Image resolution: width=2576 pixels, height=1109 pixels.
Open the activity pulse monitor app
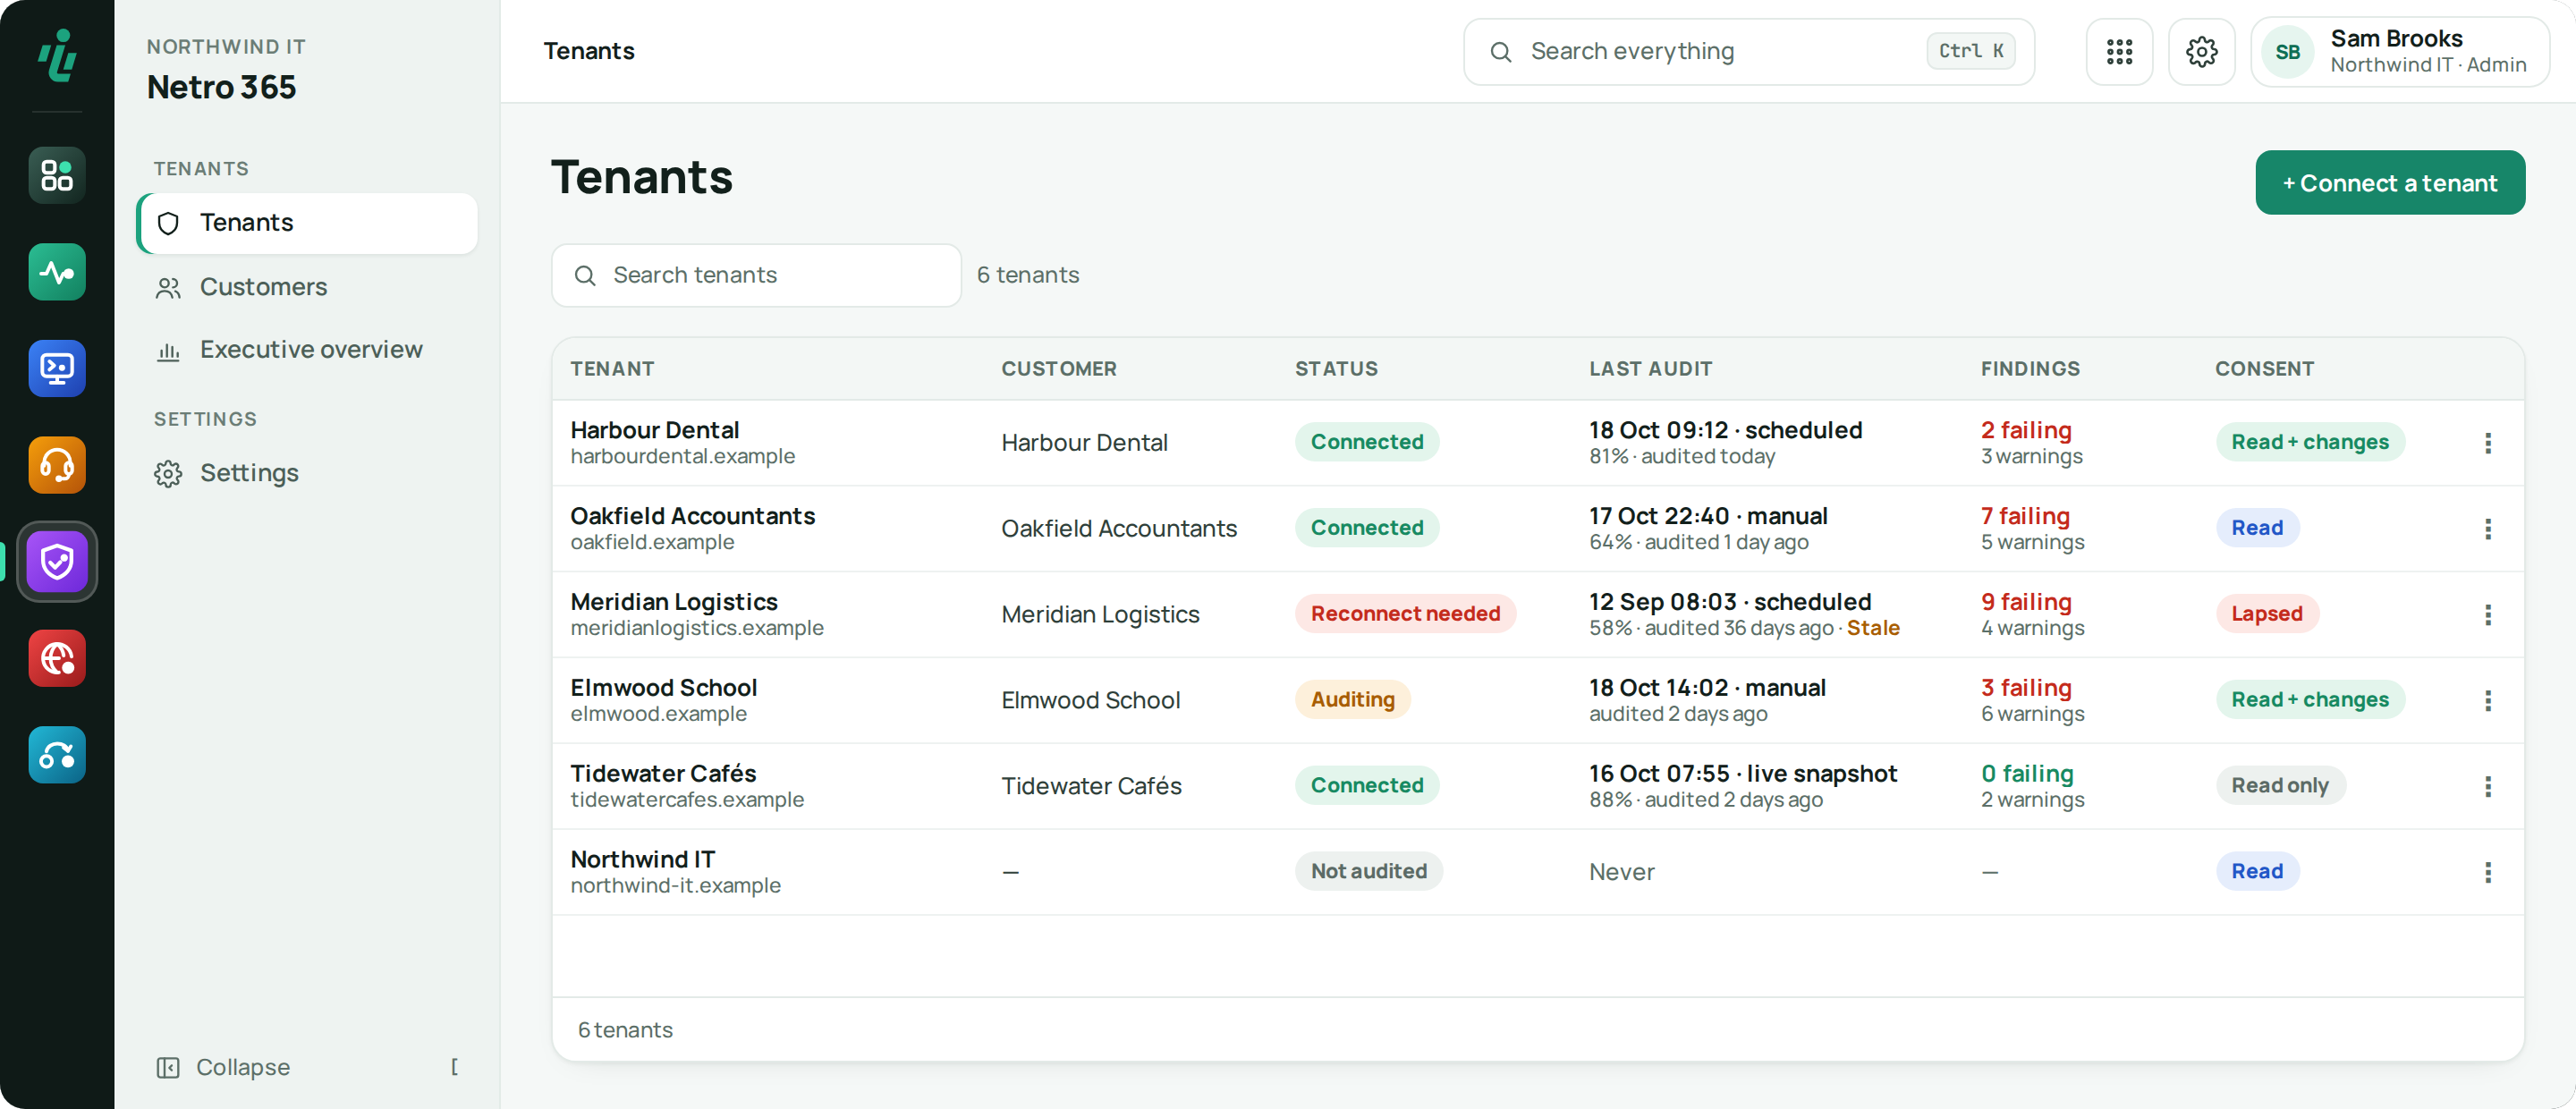(x=57, y=272)
